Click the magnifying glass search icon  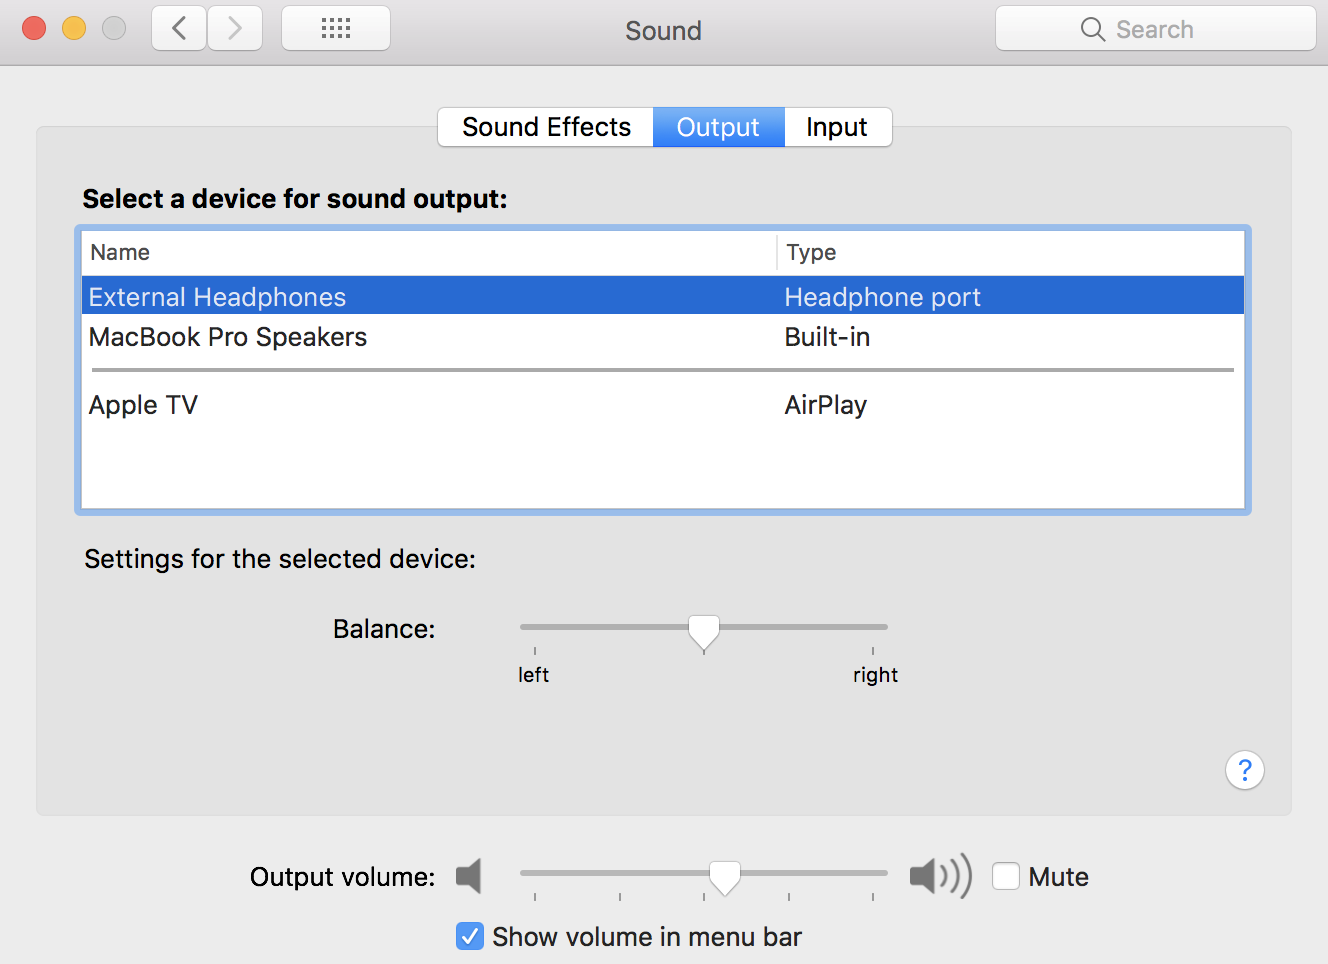coord(1092,30)
